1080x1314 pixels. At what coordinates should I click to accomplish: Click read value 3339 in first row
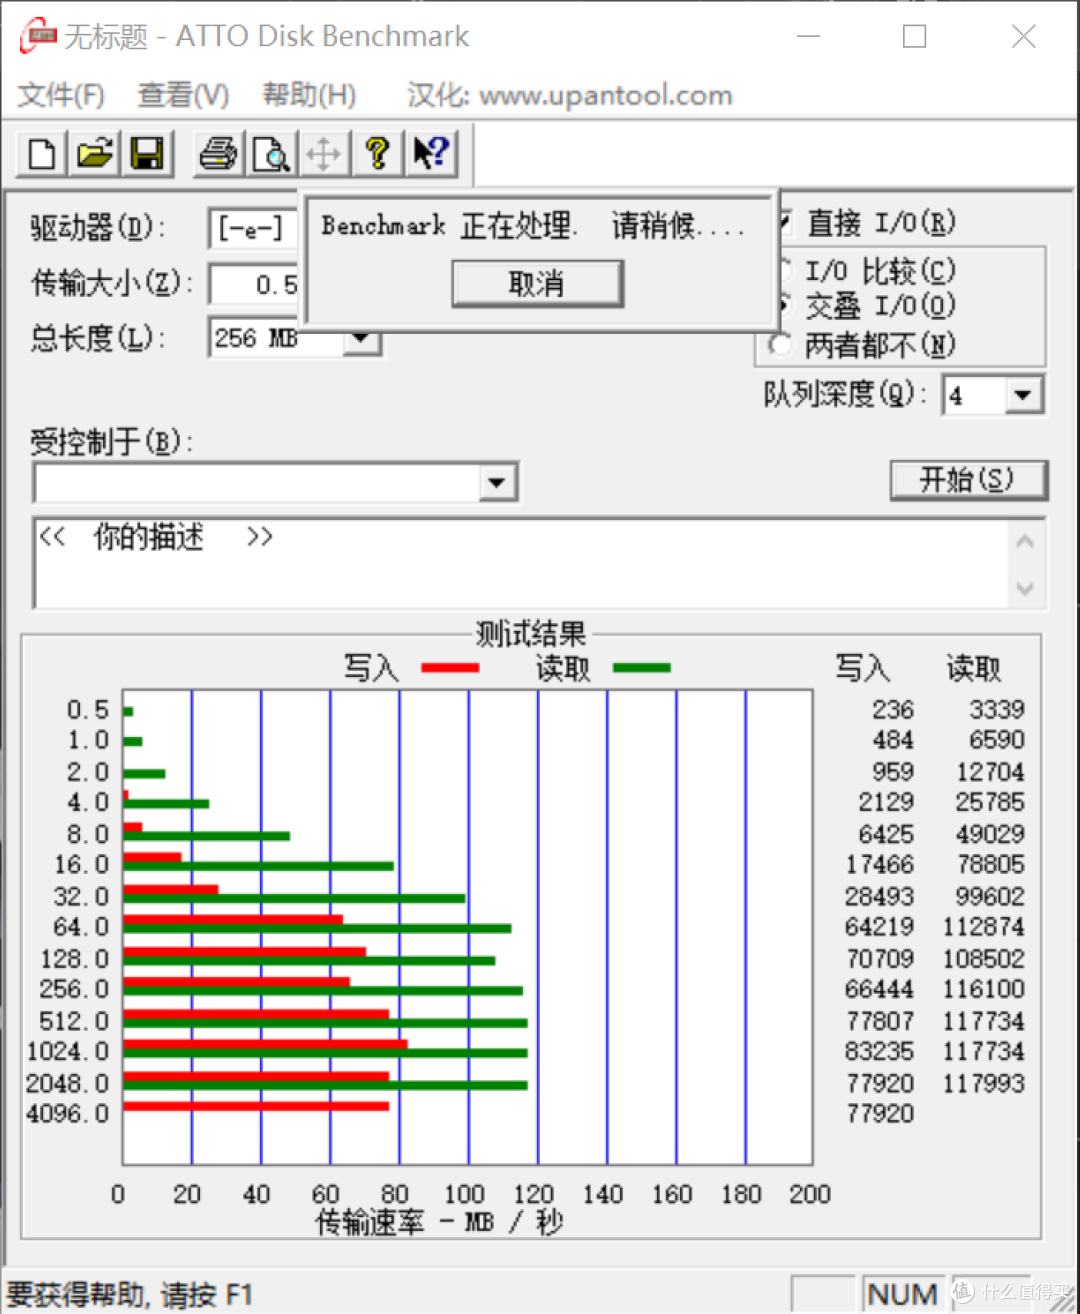tap(996, 709)
